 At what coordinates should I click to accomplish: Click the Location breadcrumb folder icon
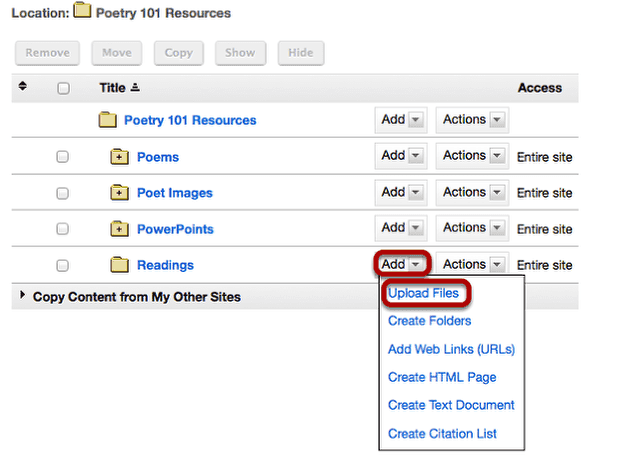click(x=82, y=10)
